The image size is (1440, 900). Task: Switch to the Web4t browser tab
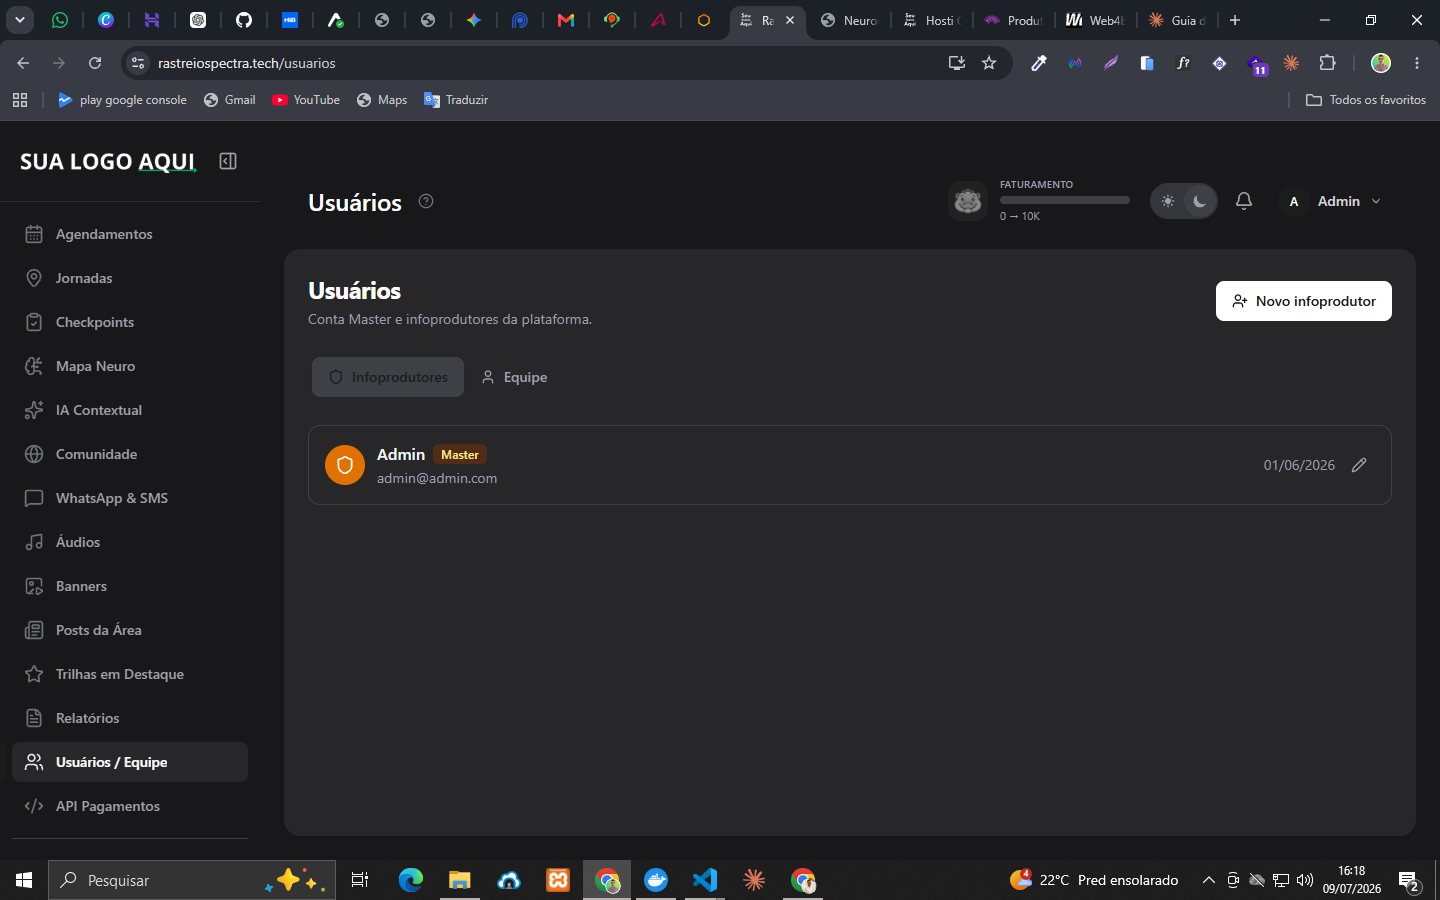1095,20
